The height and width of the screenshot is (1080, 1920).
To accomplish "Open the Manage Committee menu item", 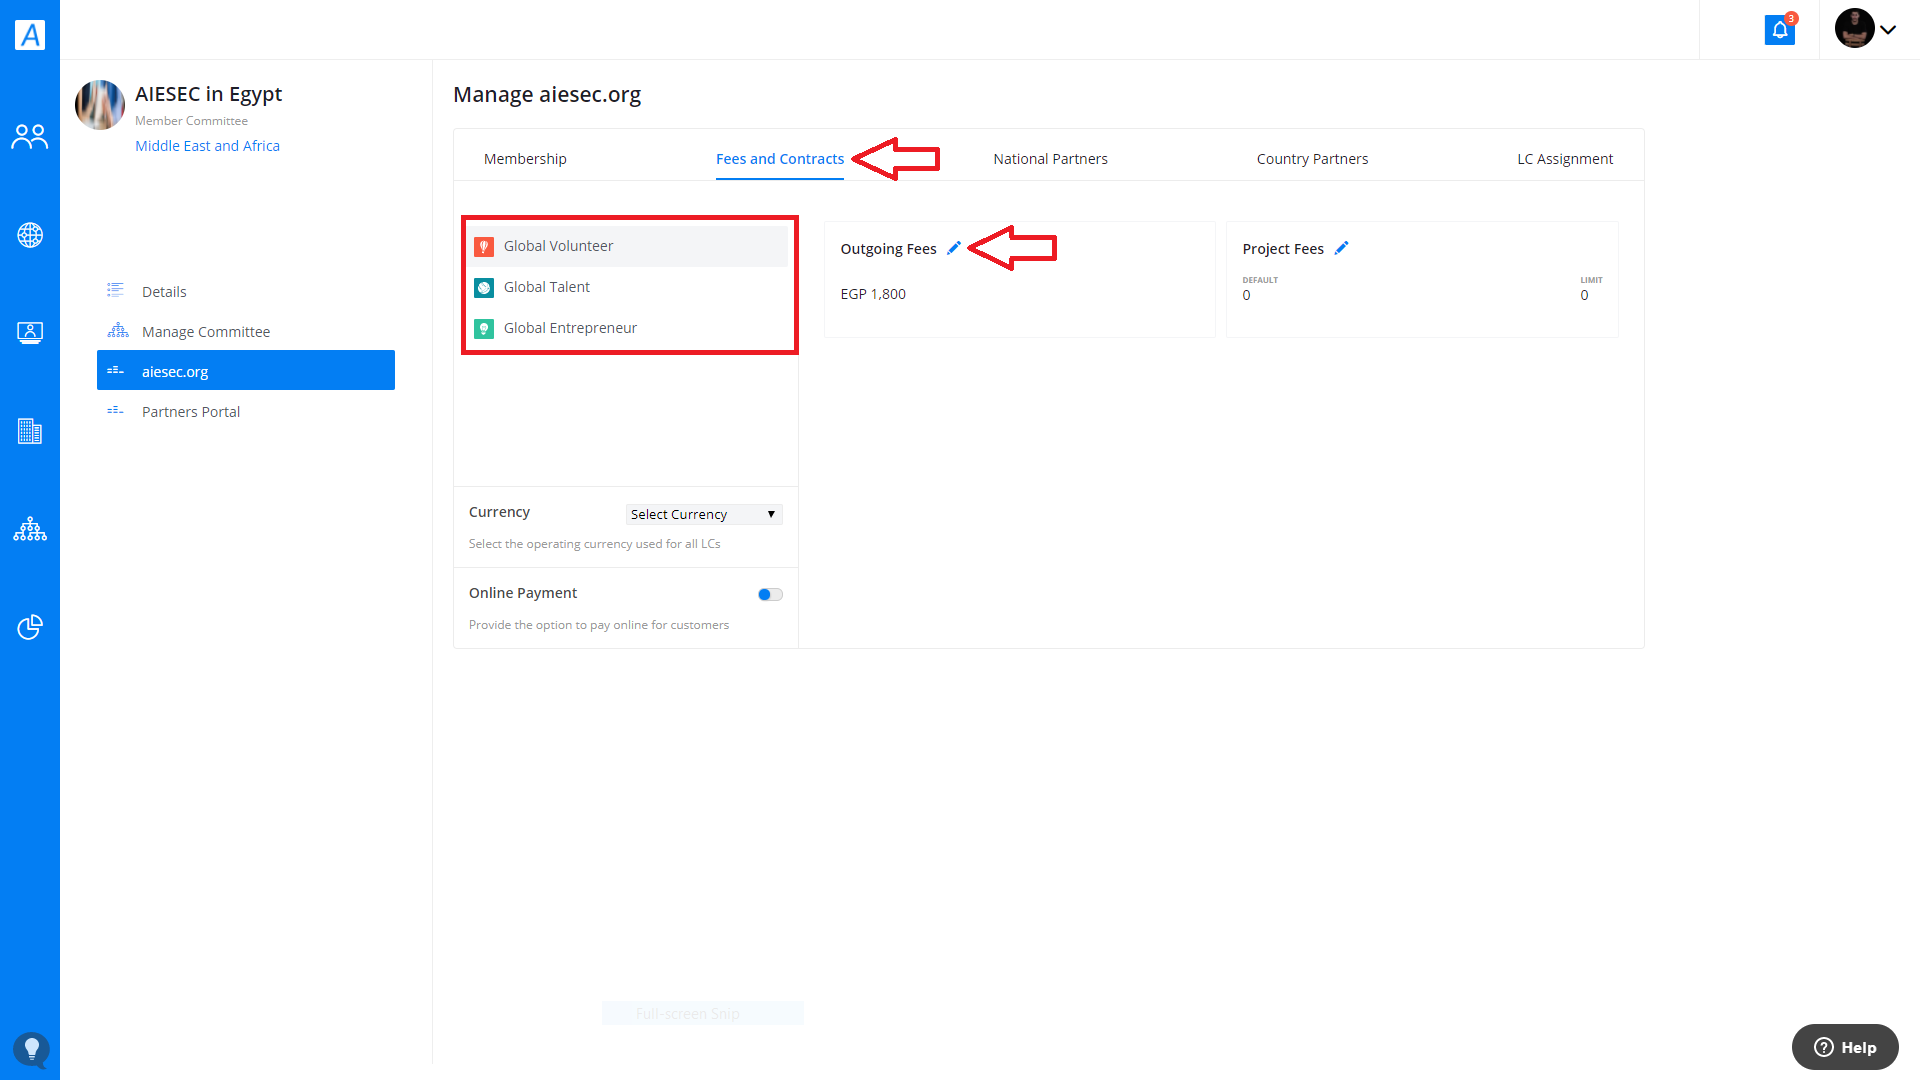I will [246, 332].
